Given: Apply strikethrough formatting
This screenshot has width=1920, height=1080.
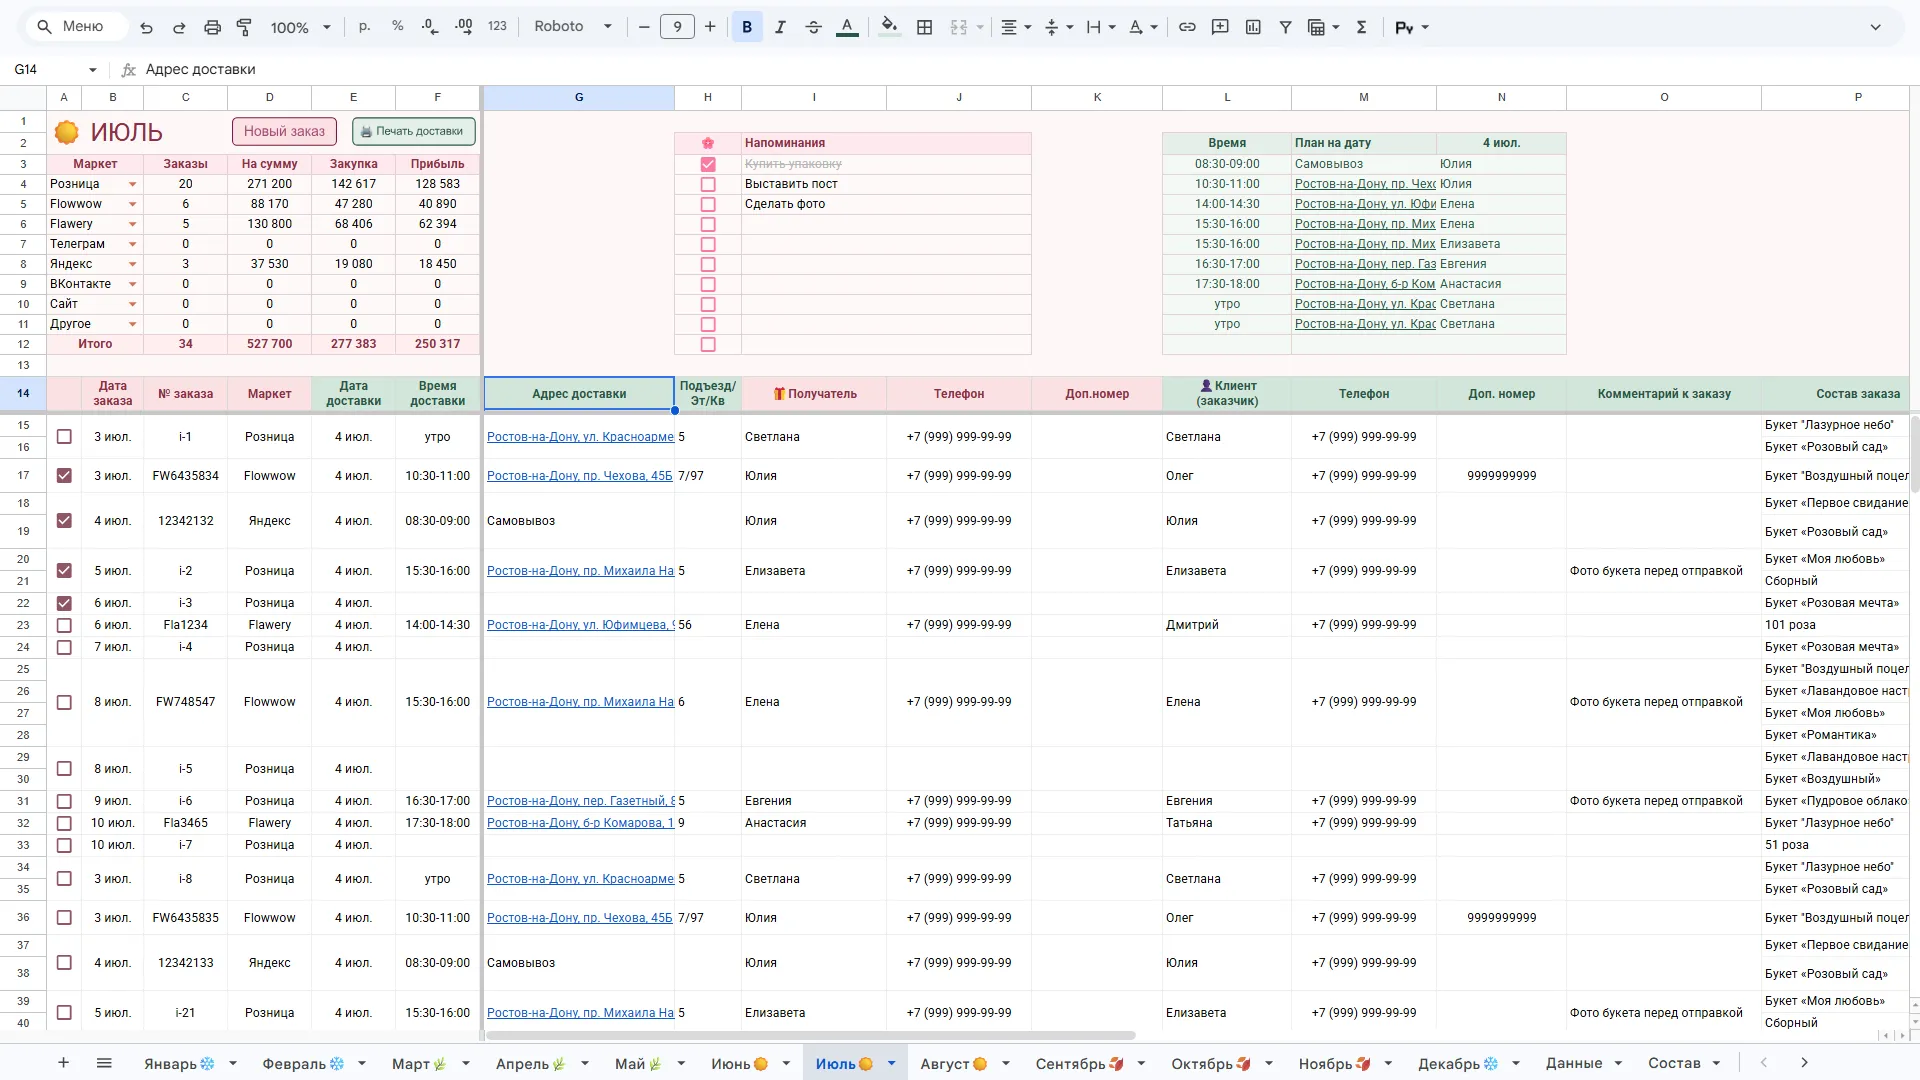Looking at the screenshot, I should [813, 27].
